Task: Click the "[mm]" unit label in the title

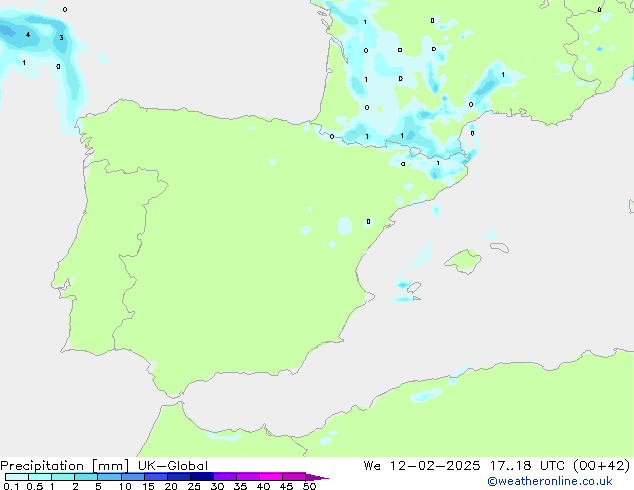Action: (110, 466)
